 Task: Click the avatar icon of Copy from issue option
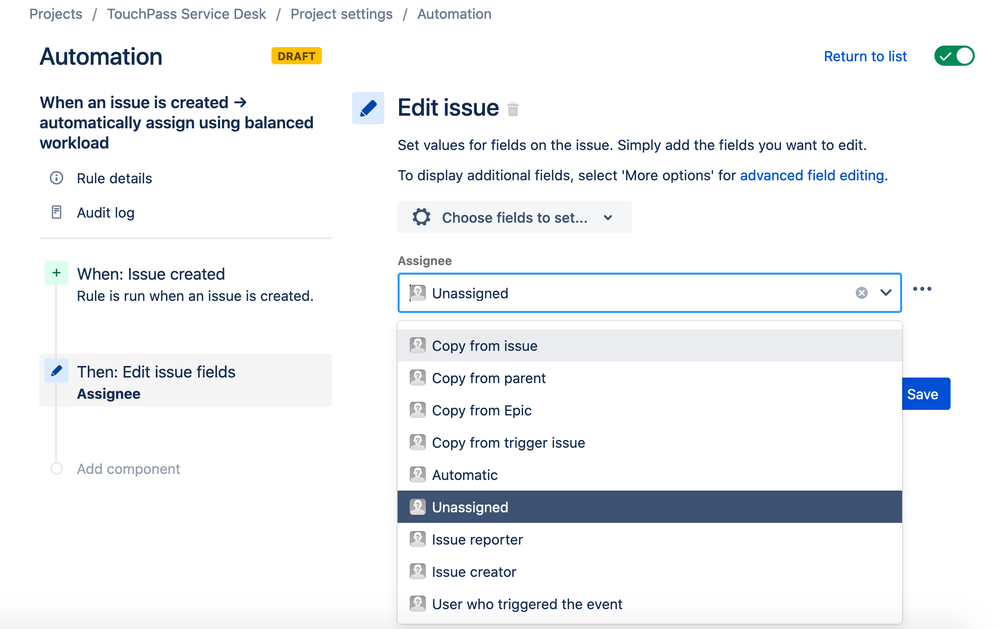pyautogui.click(x=417, y=345)
